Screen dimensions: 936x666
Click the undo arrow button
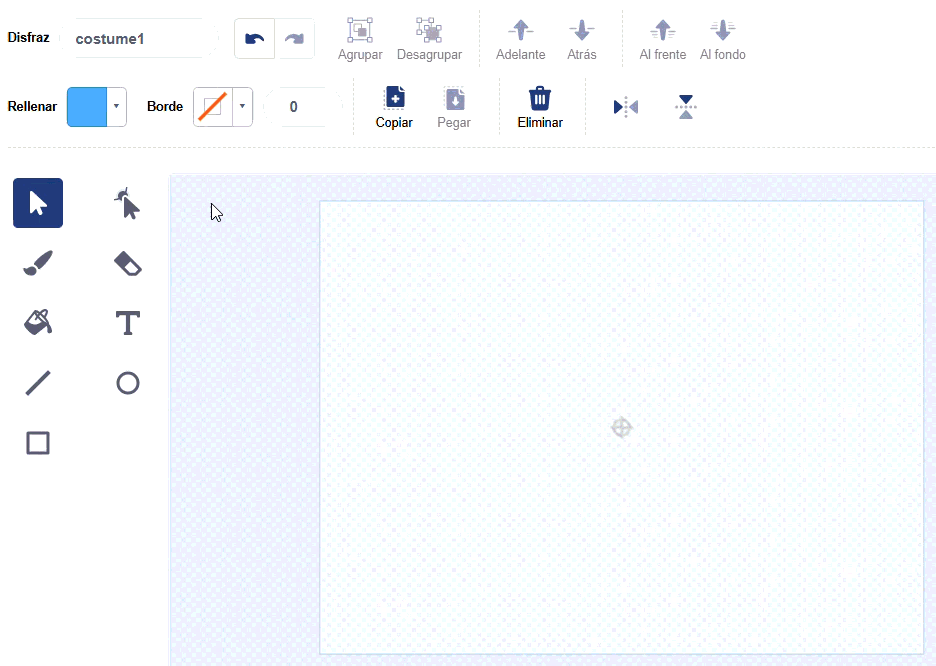pyautogui.click(x=254, y=39)
